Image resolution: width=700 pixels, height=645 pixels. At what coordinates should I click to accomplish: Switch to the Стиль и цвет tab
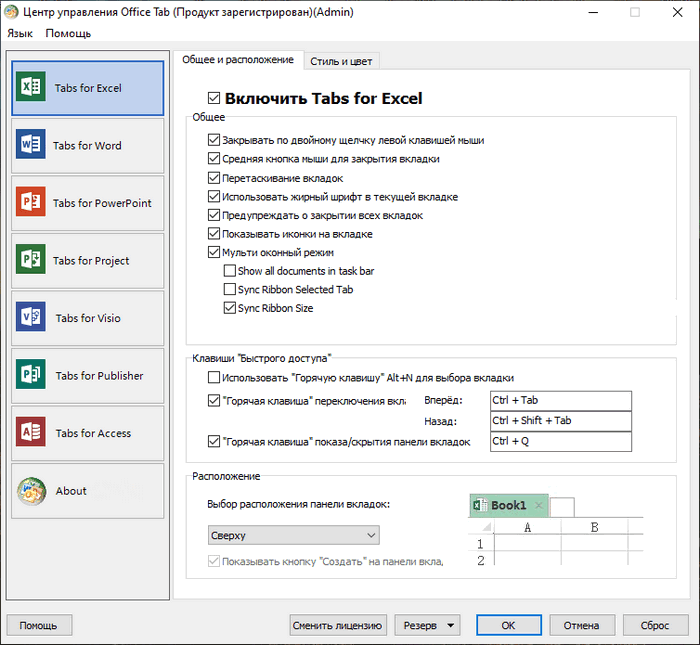pyautogui.click(x=342, y=61)
